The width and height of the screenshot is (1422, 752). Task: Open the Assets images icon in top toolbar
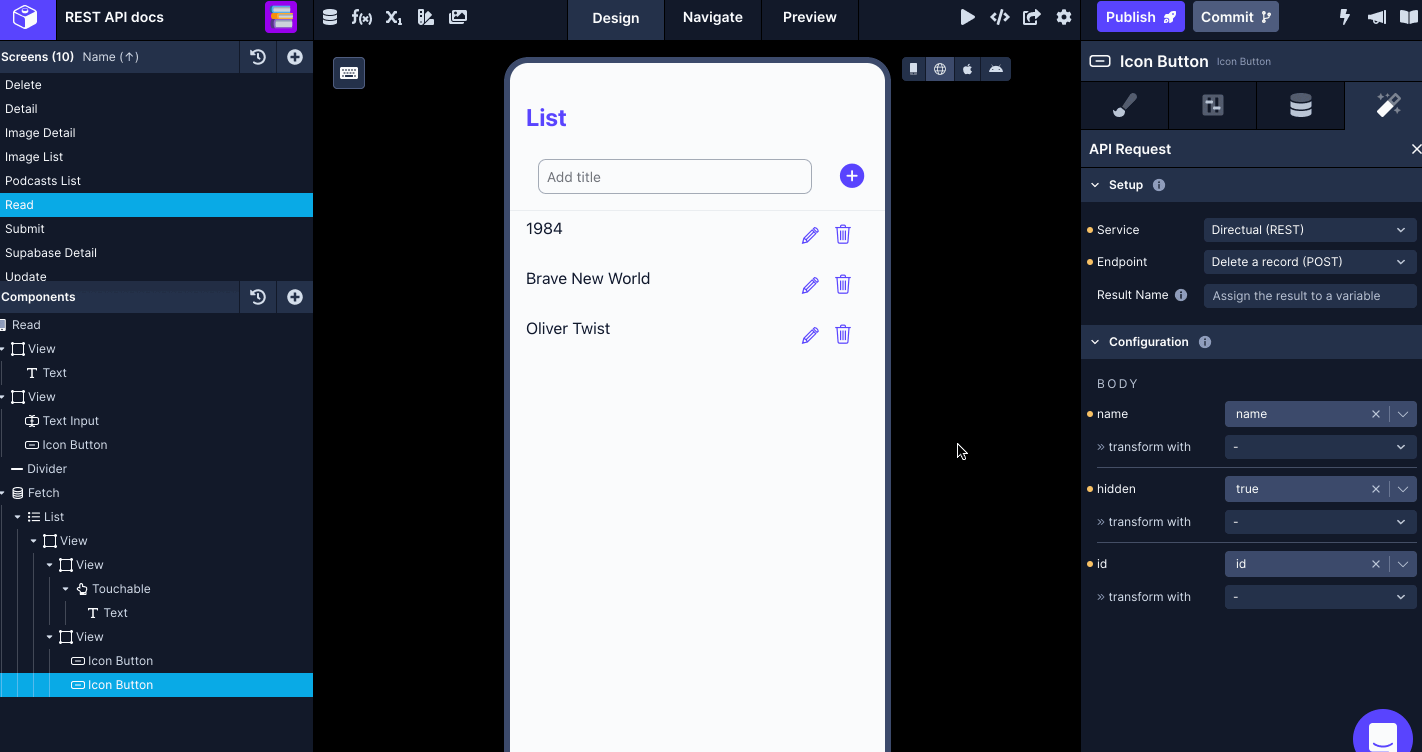458,17
